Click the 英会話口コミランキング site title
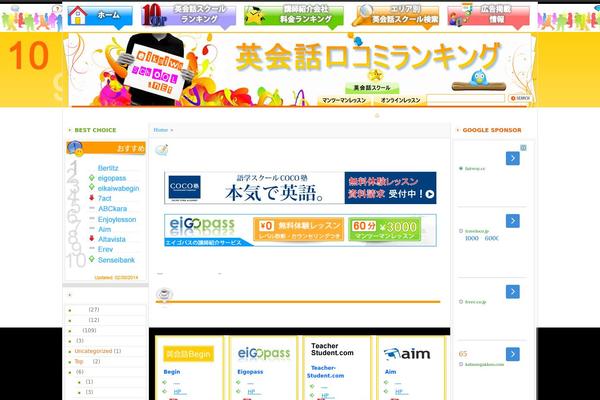Image resolution: width=600 pixels, height=400 pixels. pos(368,57)
